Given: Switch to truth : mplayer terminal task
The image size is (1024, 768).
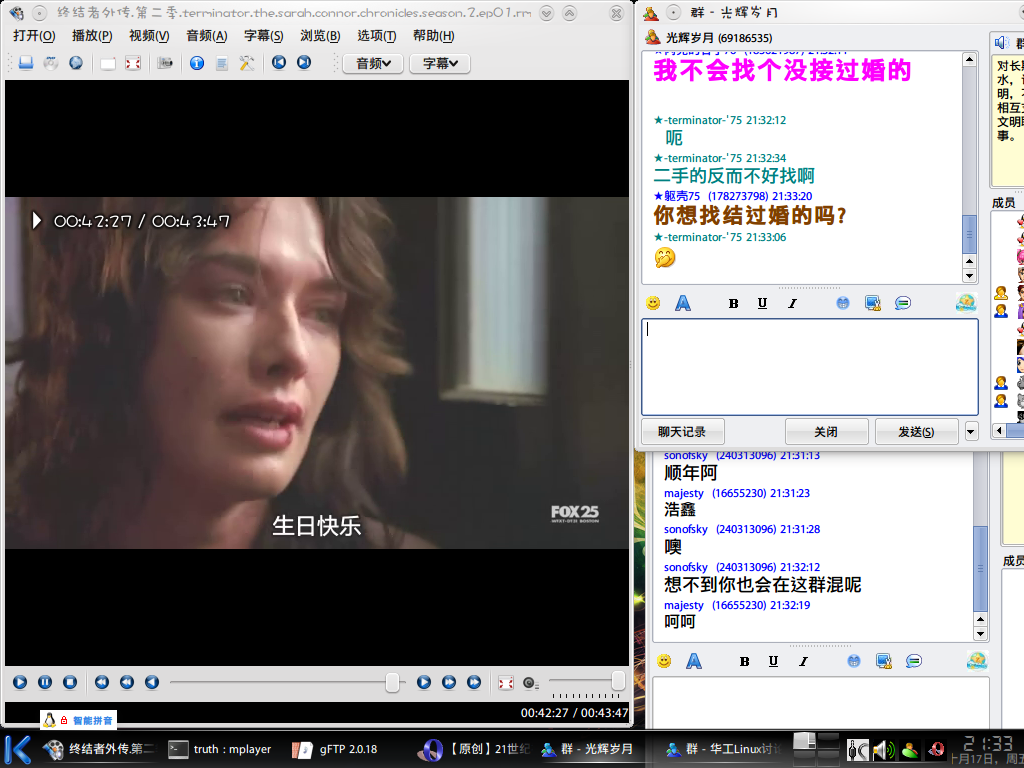Looking at the screenshot, I should click(x=220, y=749).
